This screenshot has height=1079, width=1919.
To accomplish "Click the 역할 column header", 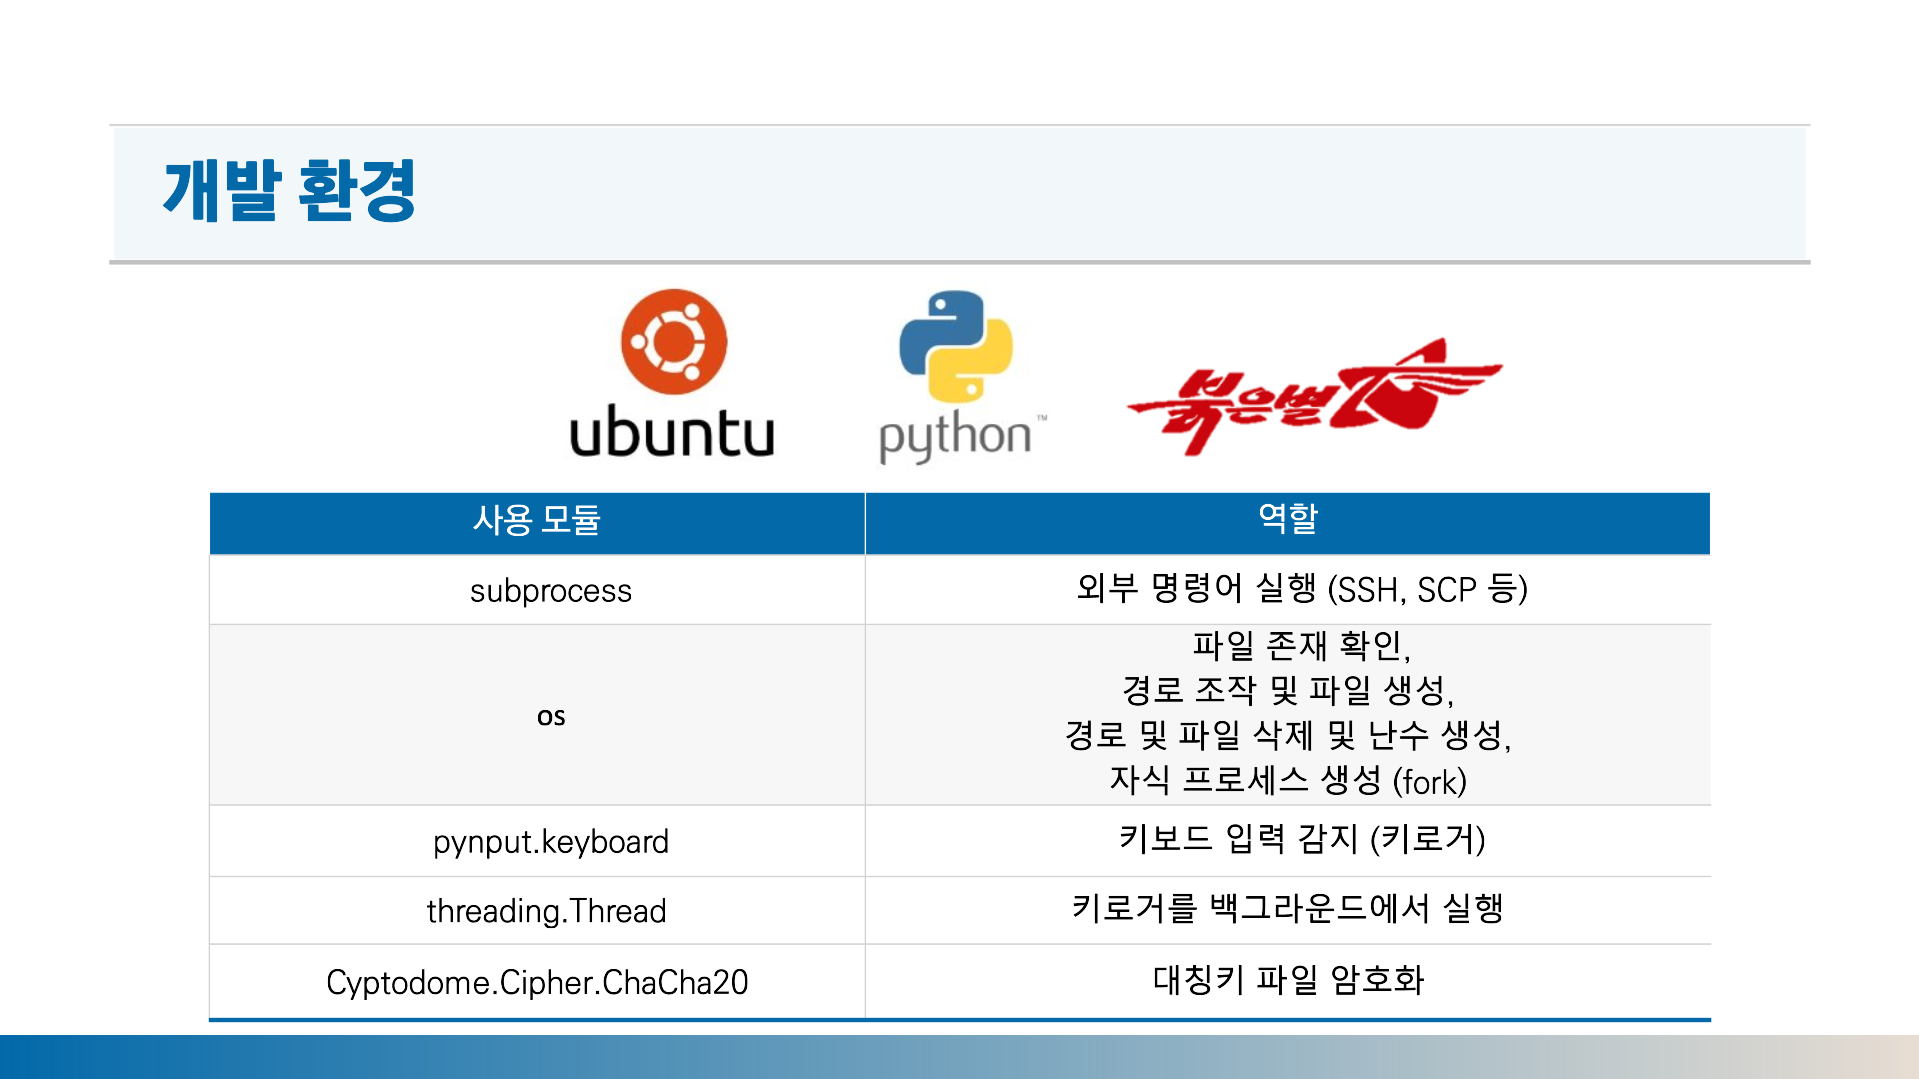I will tap(1288, 523).
